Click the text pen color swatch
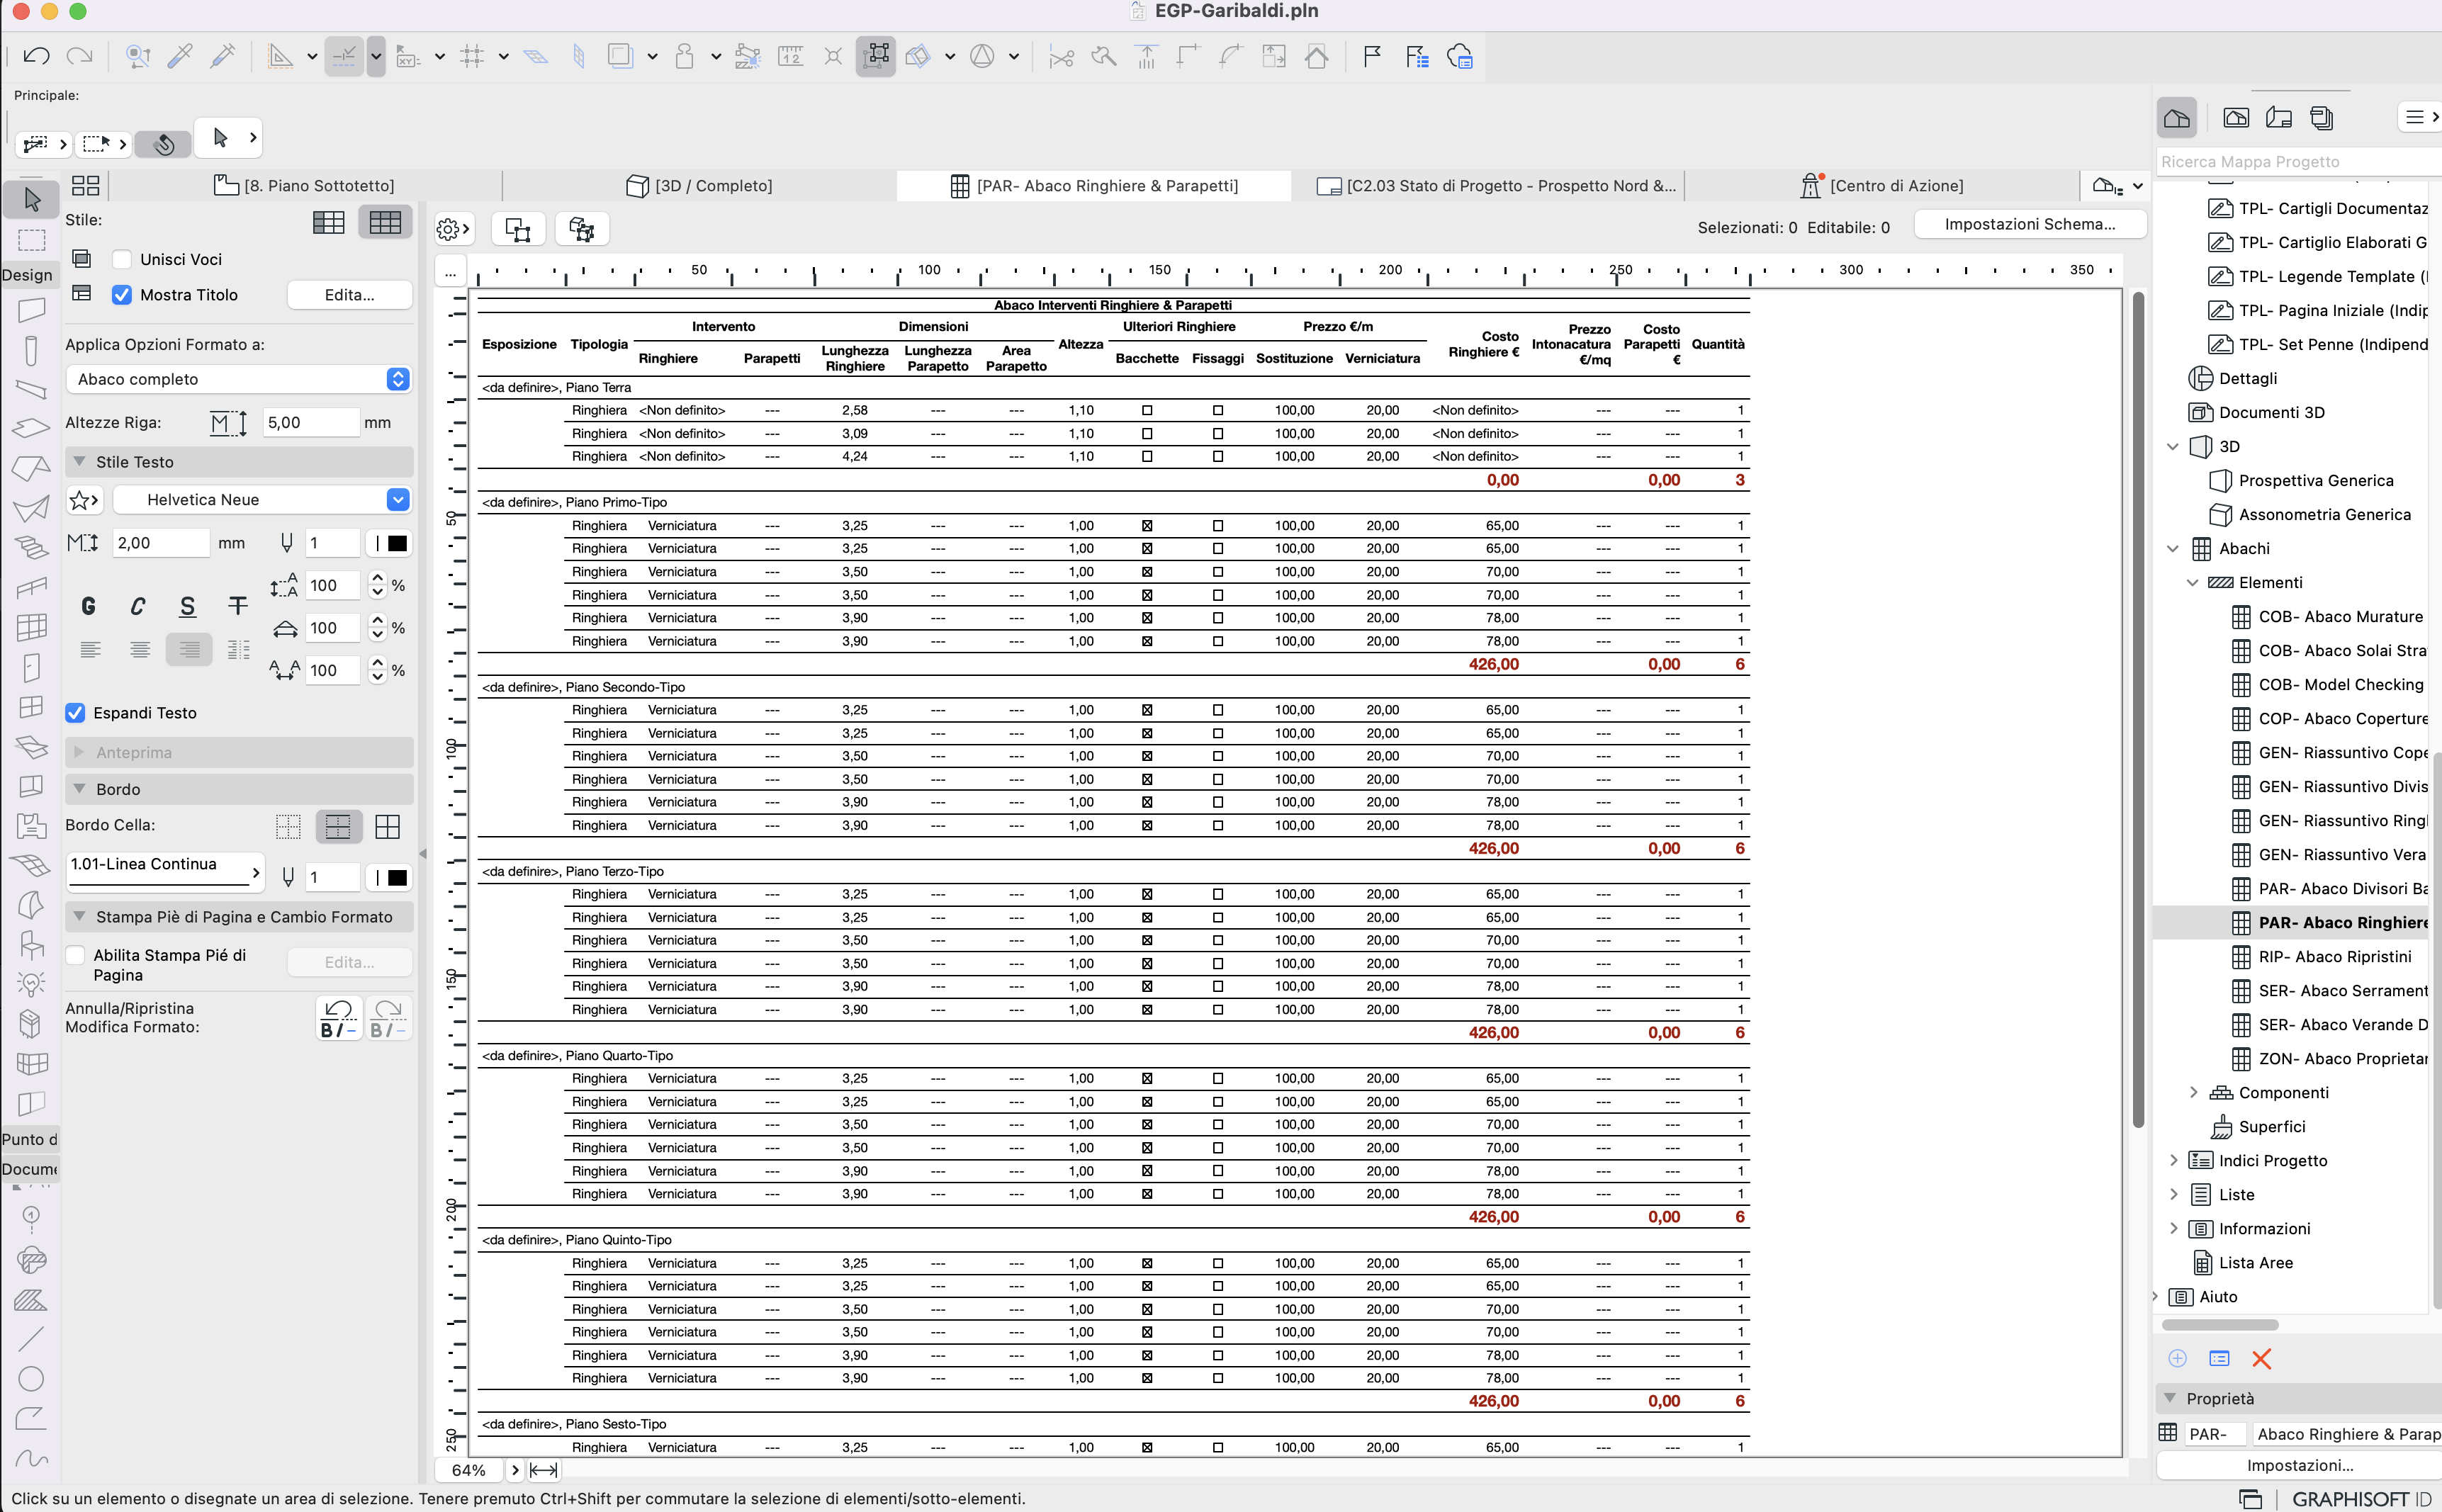The image size is (2442, 1512). tap(388, 543)
